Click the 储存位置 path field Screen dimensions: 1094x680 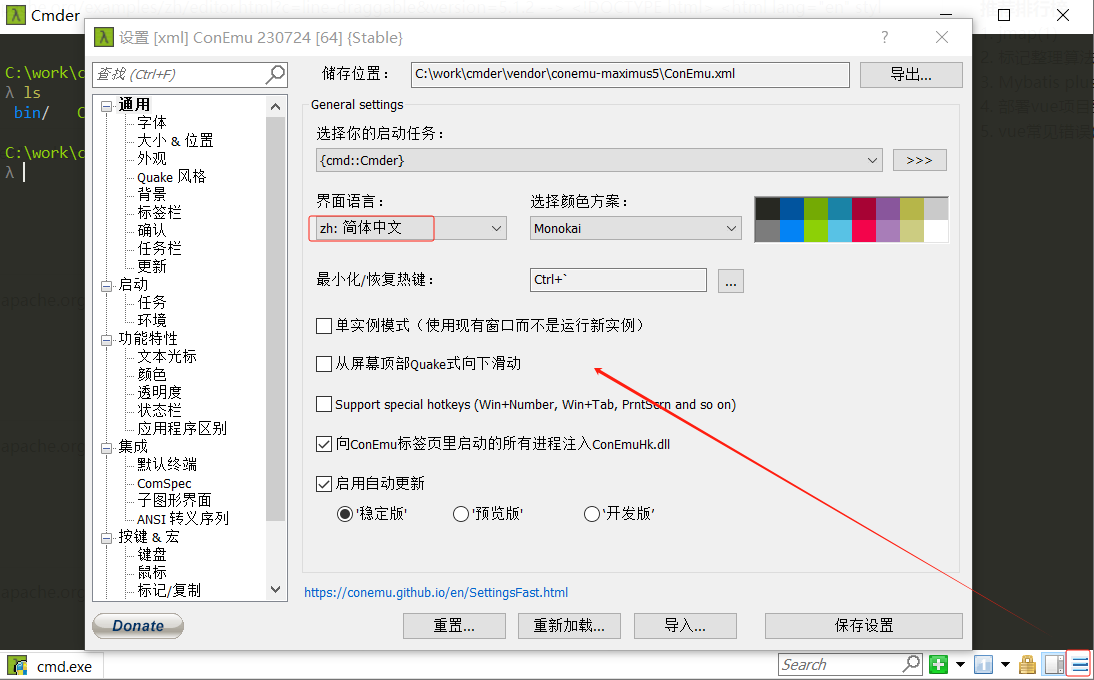click(631, 75)
